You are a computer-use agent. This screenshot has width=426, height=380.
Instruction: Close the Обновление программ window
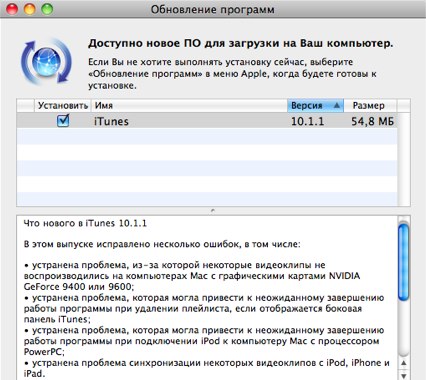pyautogui.click(x=12, y=9)
